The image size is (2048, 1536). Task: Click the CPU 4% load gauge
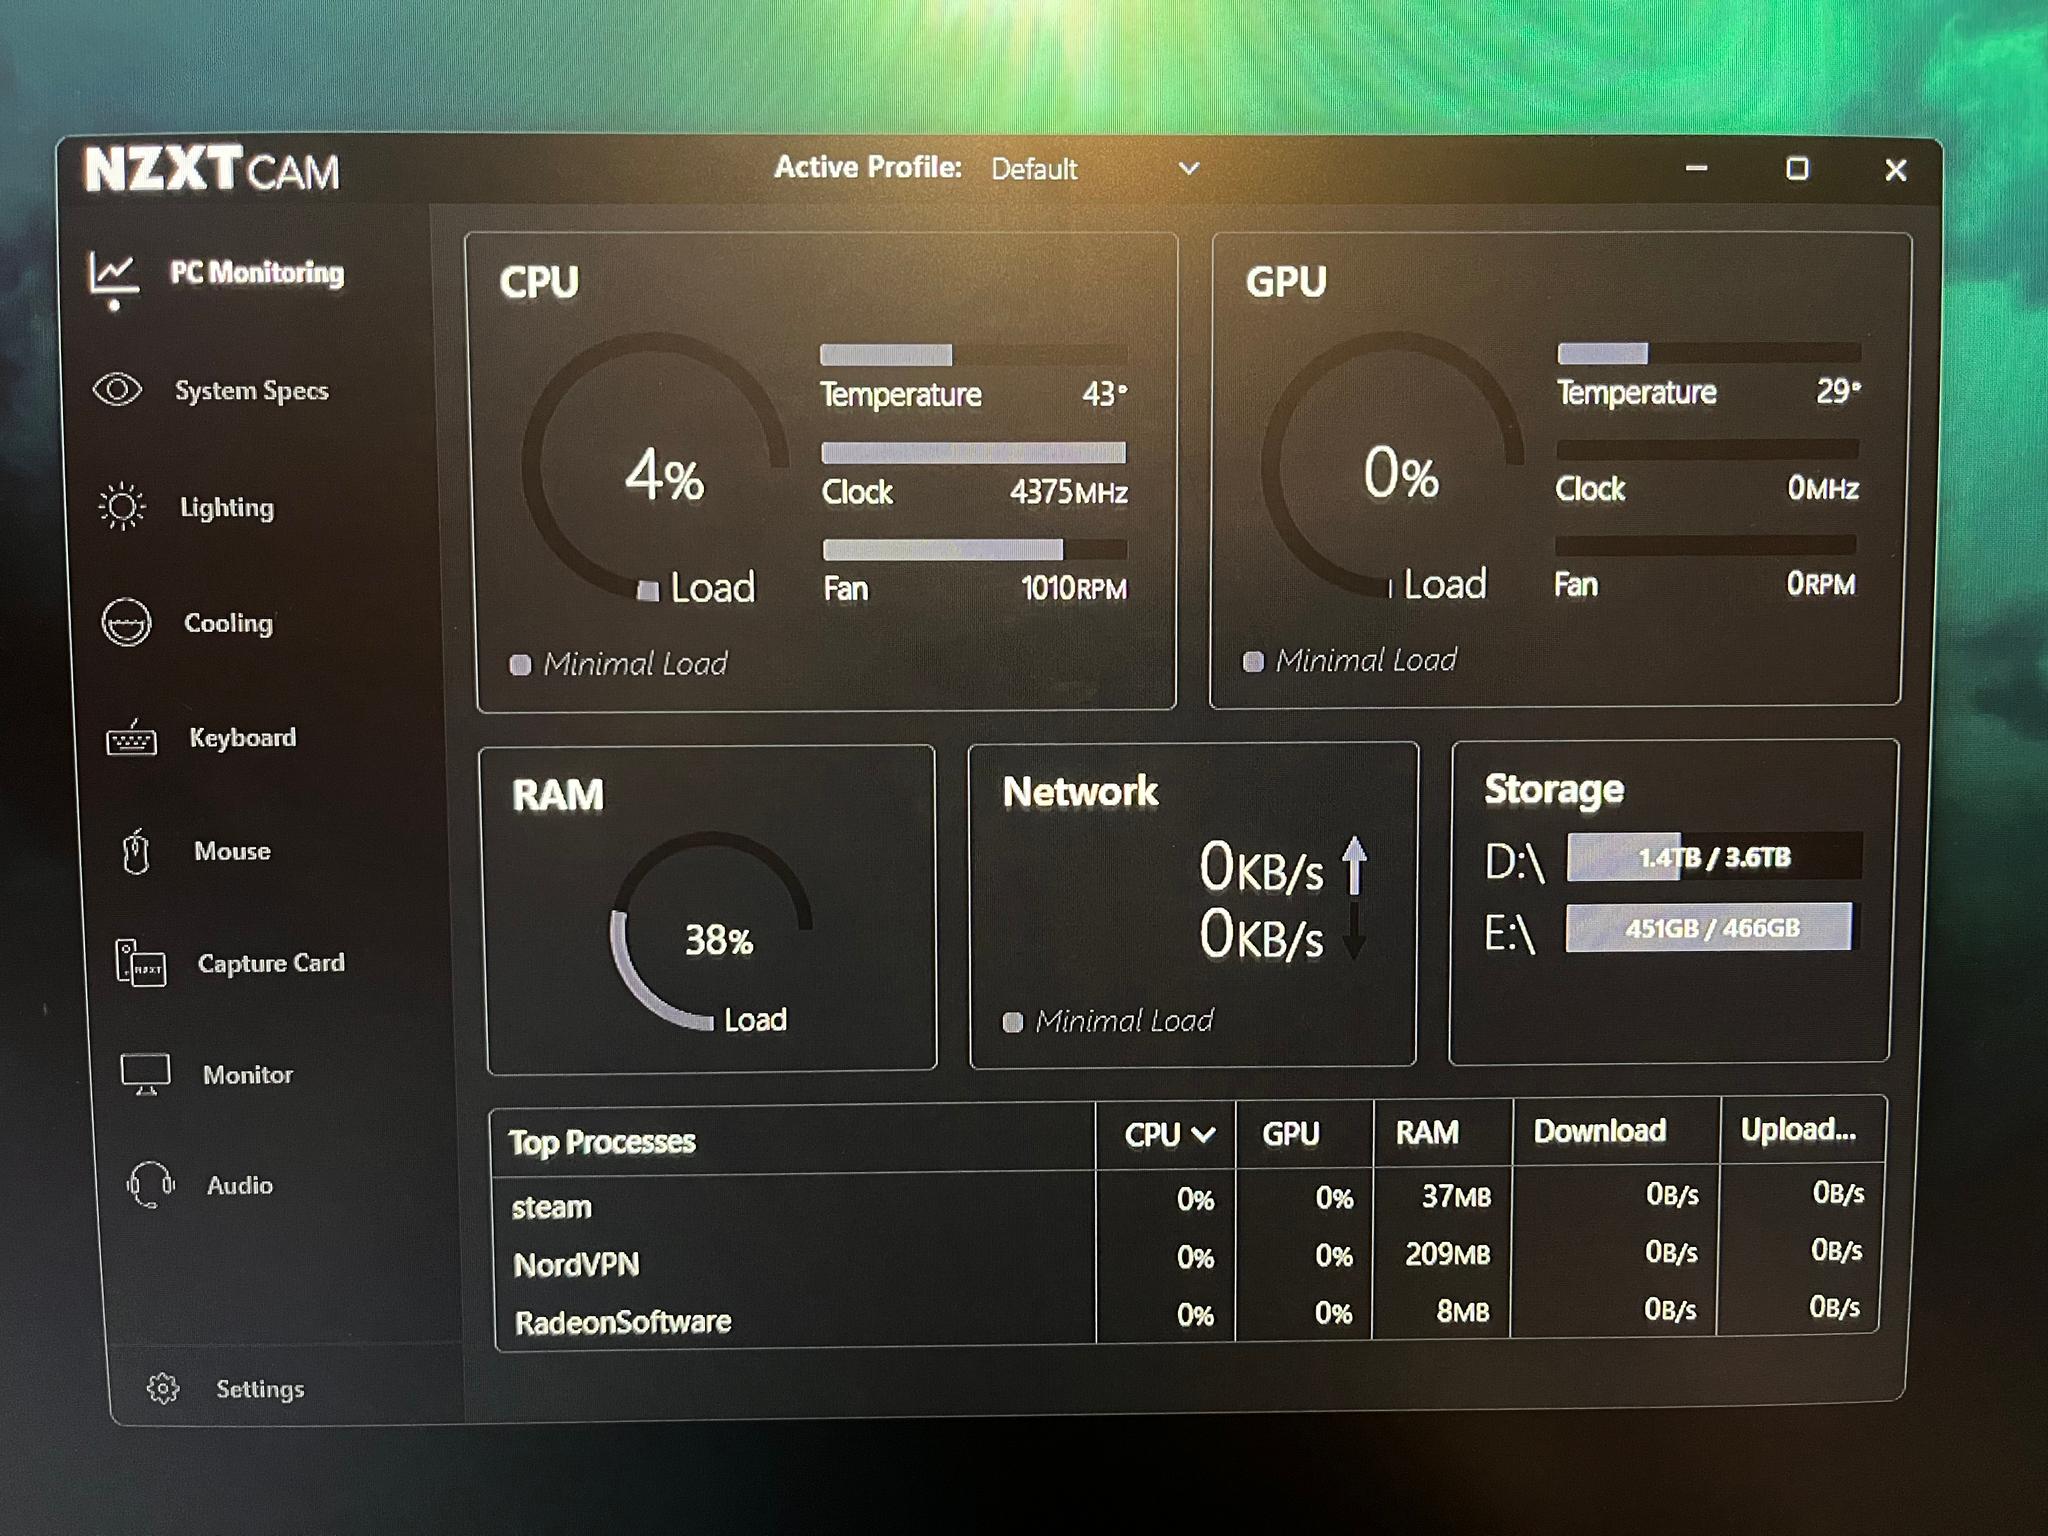point(655,467)
